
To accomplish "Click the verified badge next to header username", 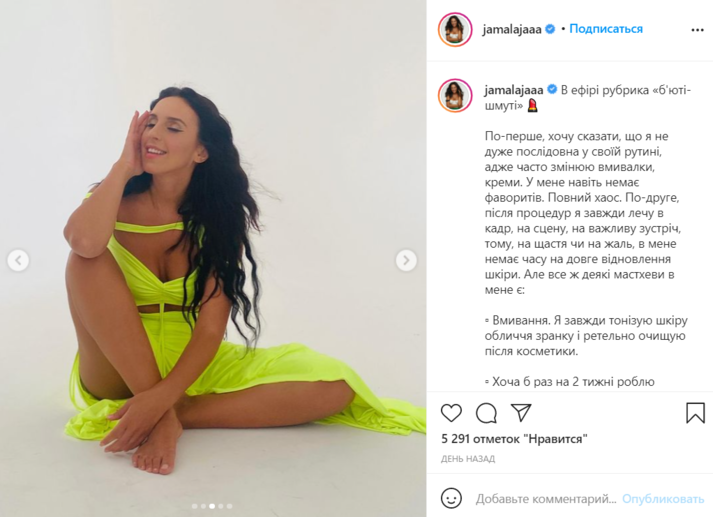I will [x=550, y=29].
